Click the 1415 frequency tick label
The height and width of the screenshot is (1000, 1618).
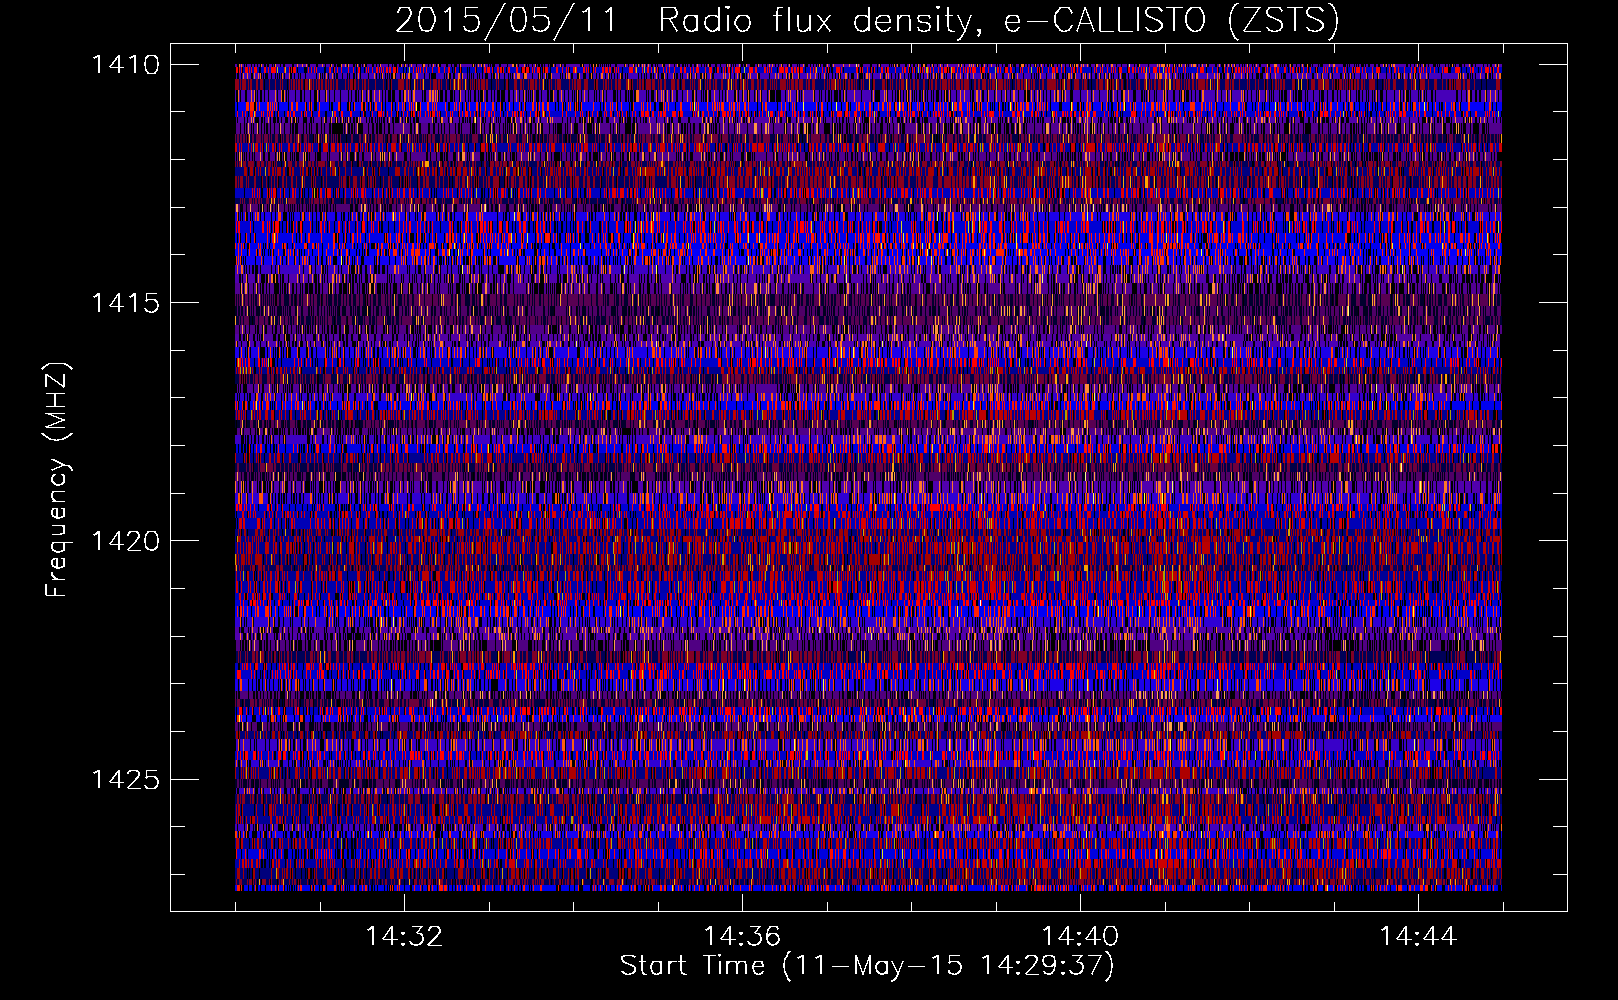pyautogui.click(x=125, y=303)
